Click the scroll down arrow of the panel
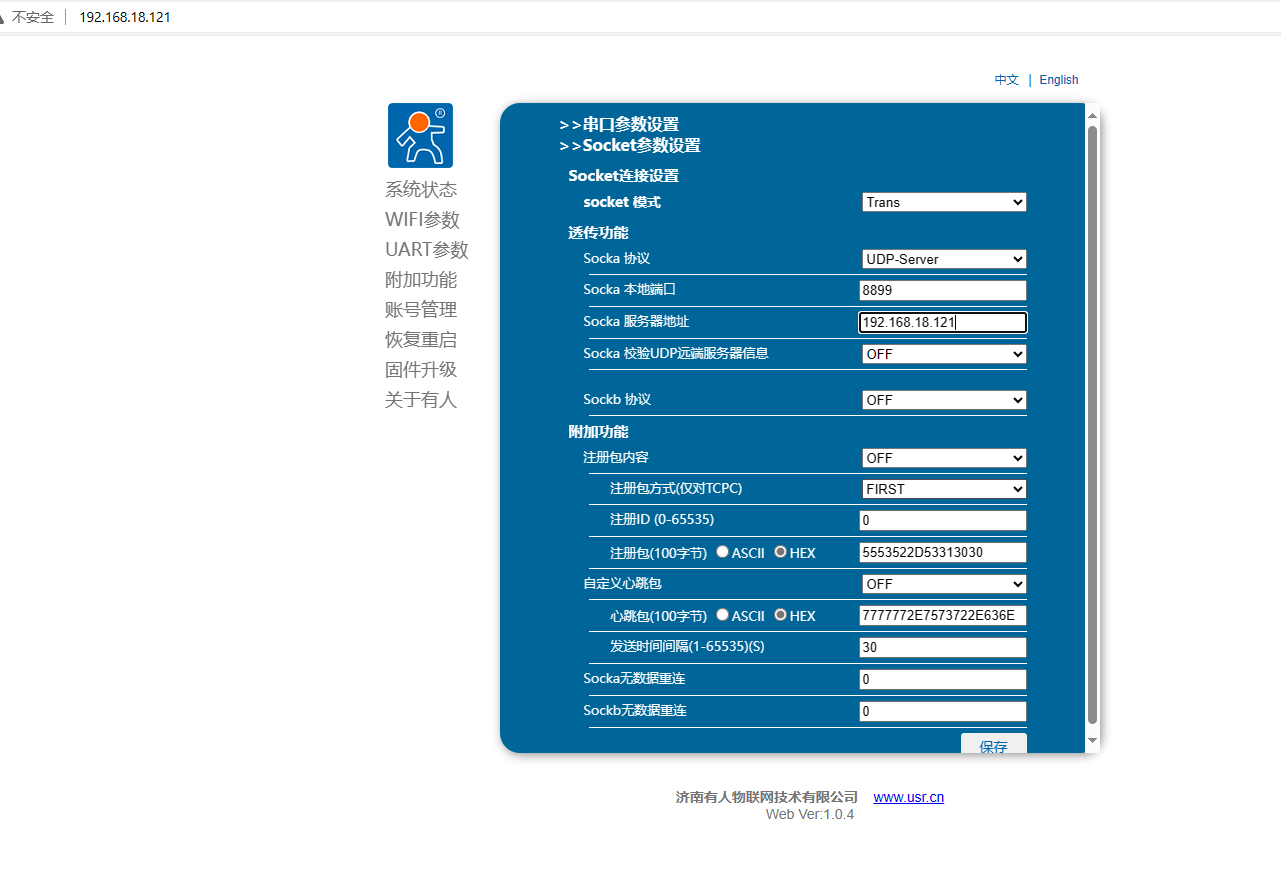The image size is (1281, 872). (x=1092, y=741)
